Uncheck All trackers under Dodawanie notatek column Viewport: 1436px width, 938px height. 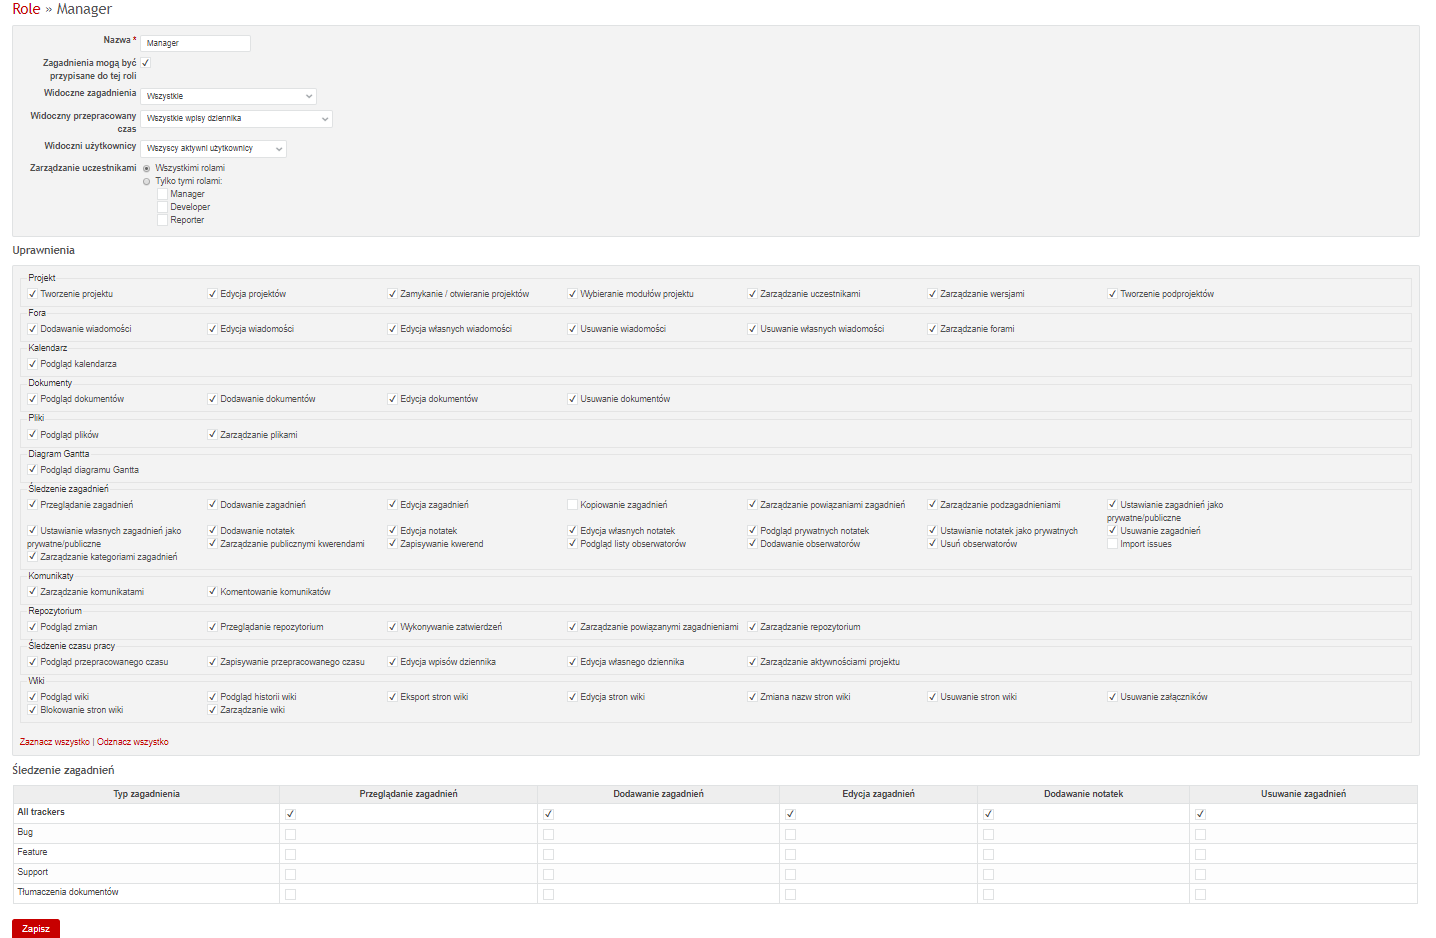[988, 814]
